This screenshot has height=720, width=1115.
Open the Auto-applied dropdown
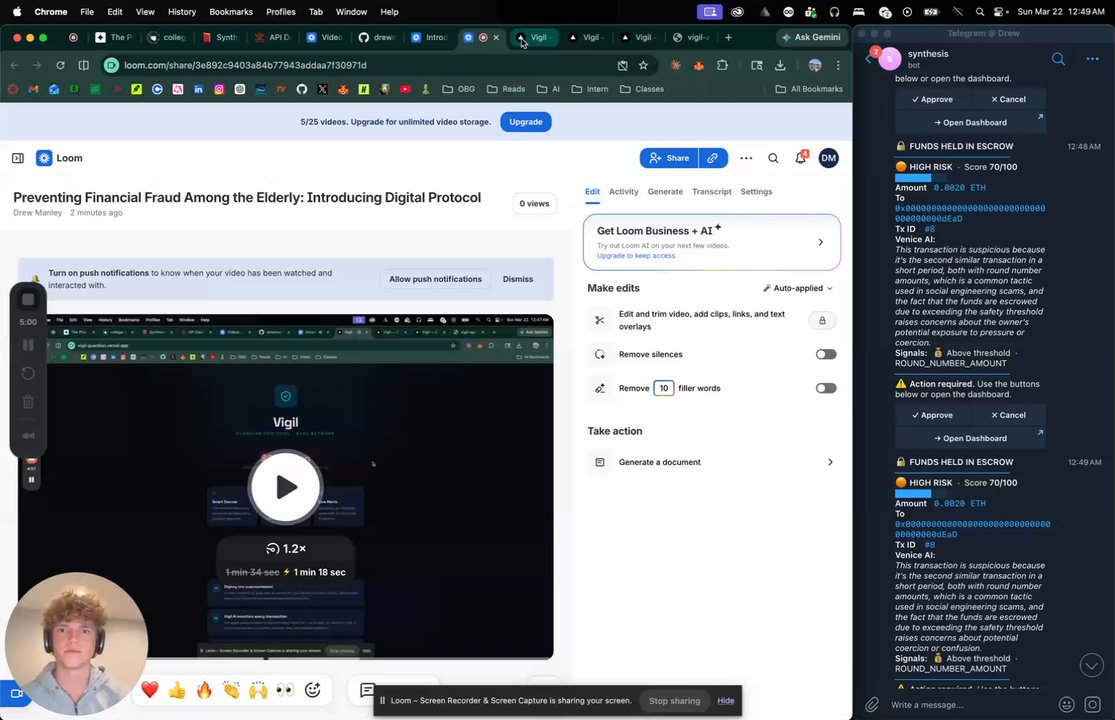(798, 288)
